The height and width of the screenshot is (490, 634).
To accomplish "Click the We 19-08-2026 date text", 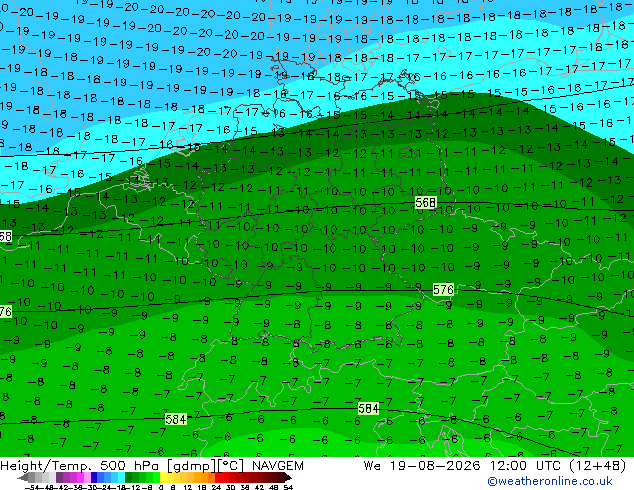I will tap(422, 466).
